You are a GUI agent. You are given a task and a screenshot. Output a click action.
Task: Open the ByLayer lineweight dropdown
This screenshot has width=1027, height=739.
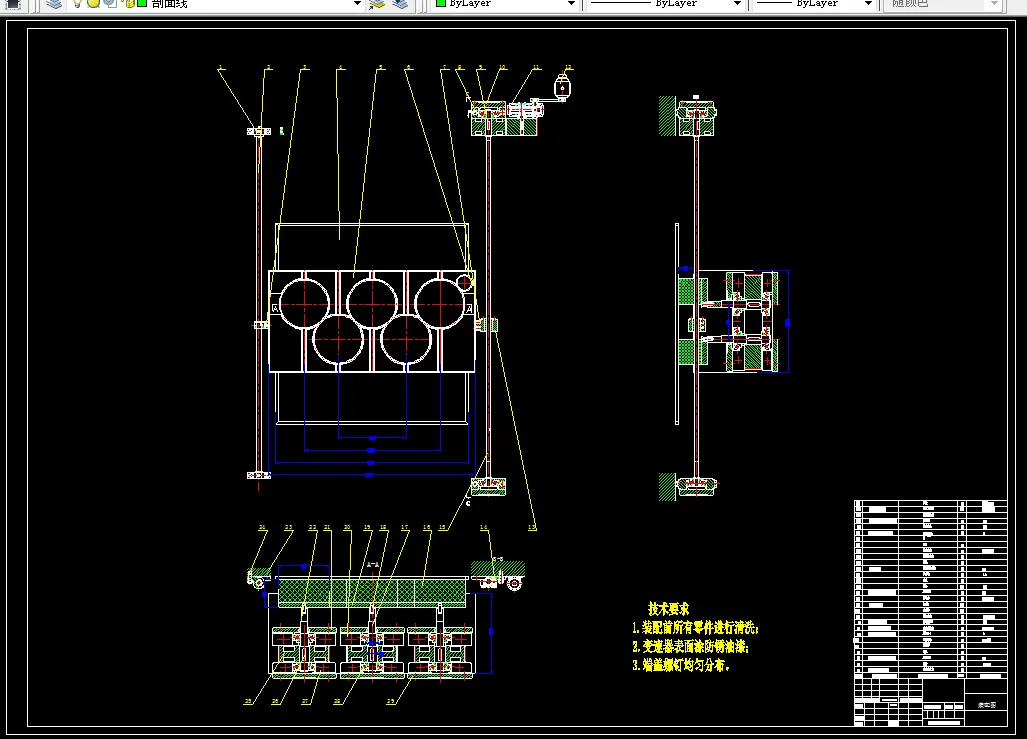click(868, 4)
